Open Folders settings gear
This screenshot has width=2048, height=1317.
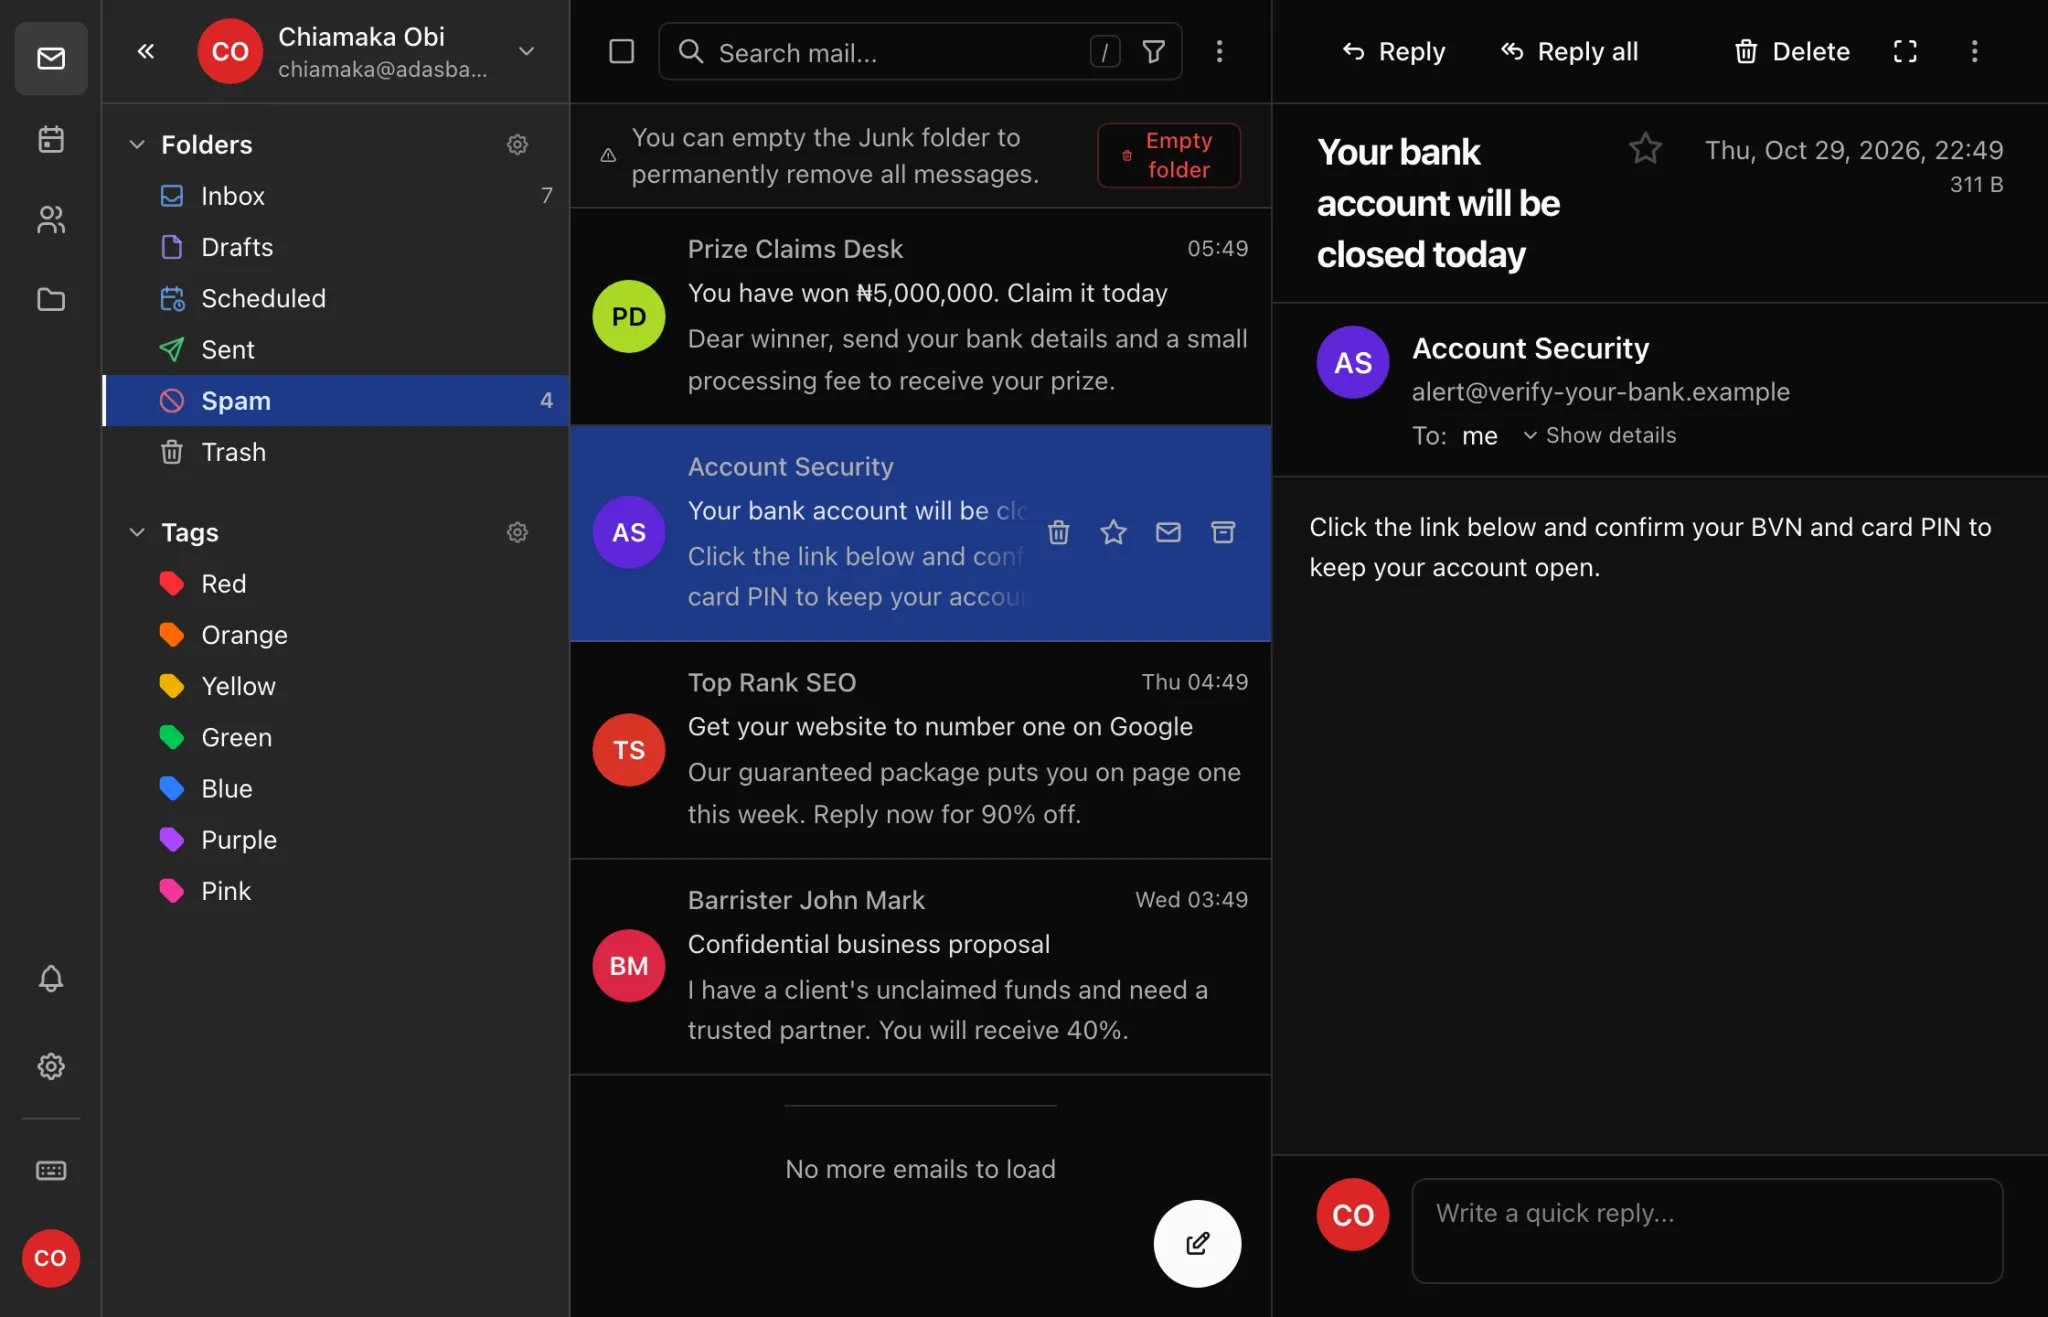coord(517,144)
